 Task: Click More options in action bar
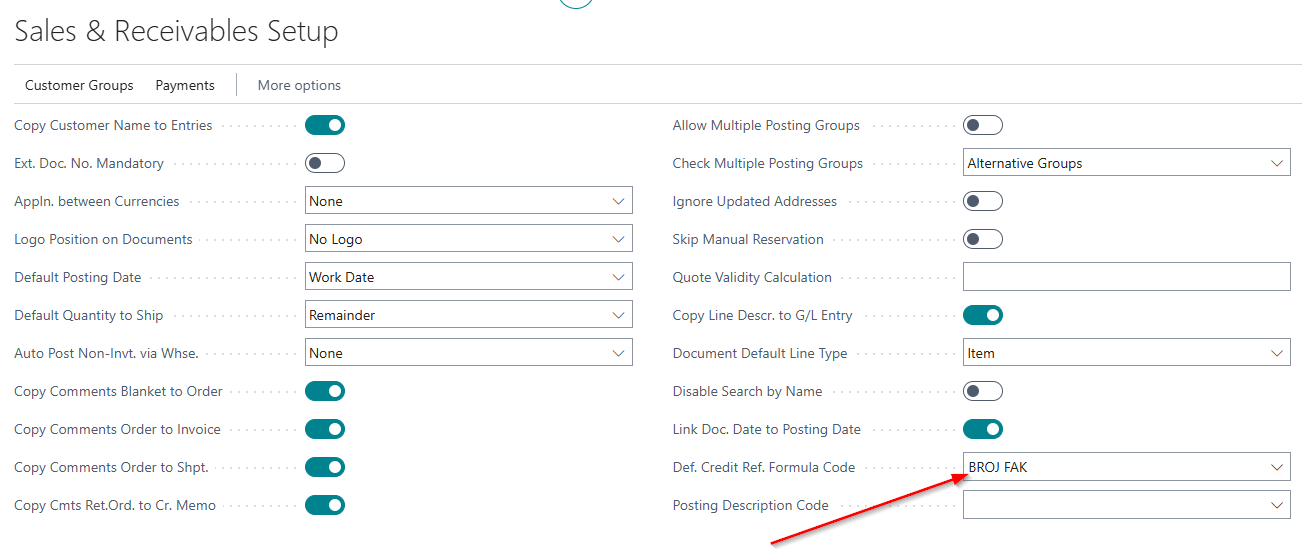click(x=299, y=85)
